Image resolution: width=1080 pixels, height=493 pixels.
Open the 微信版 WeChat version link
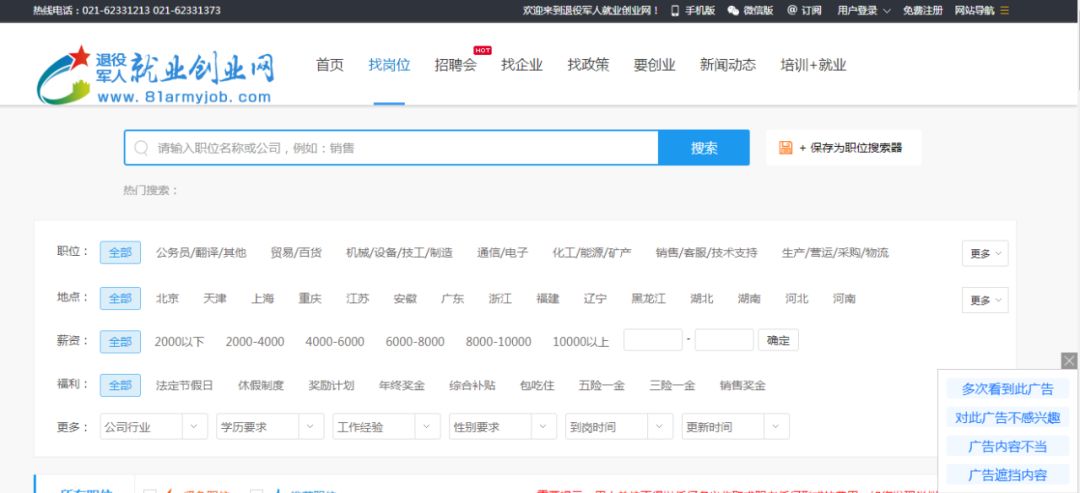point(751,10)
